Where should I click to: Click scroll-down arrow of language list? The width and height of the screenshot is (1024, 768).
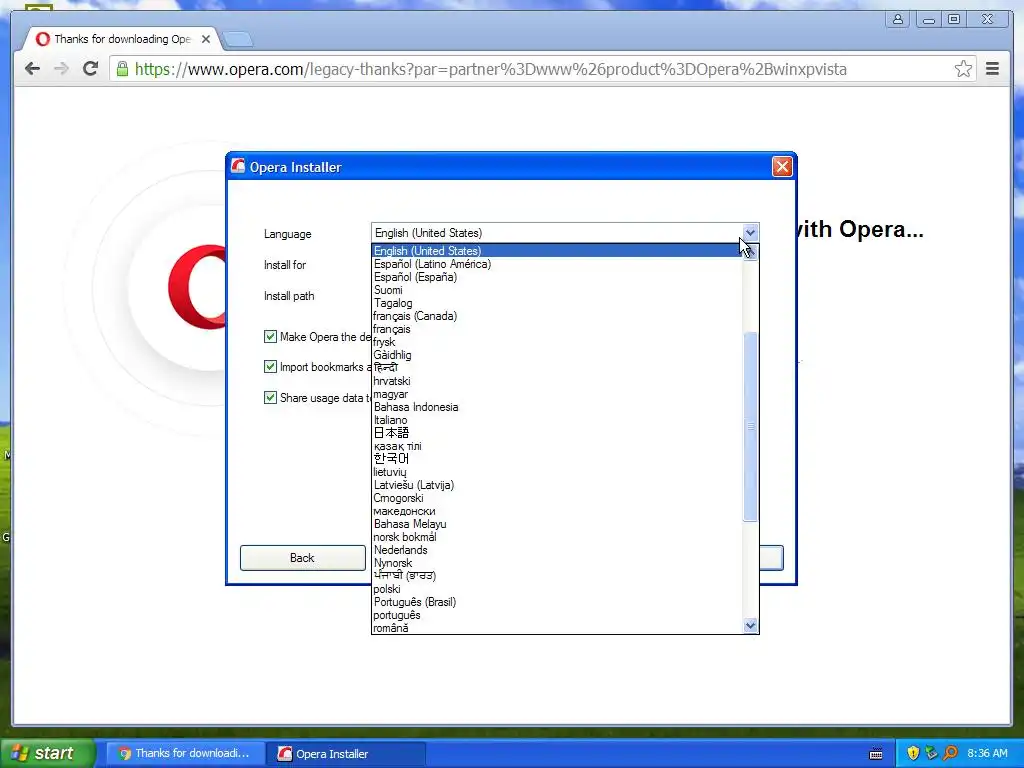[750, 625]
